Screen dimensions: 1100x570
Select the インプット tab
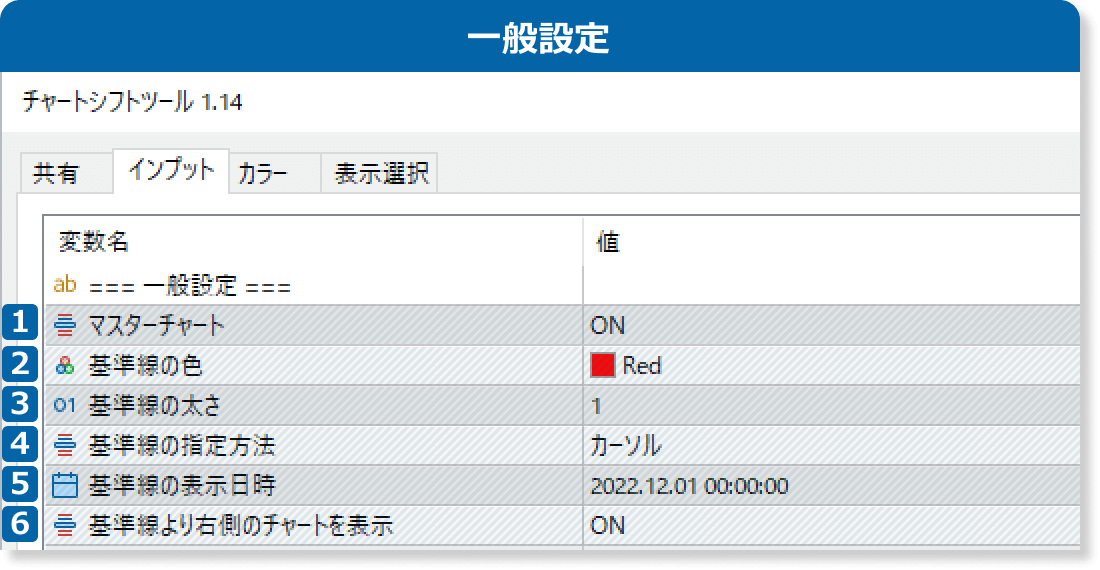pos(171,170)
